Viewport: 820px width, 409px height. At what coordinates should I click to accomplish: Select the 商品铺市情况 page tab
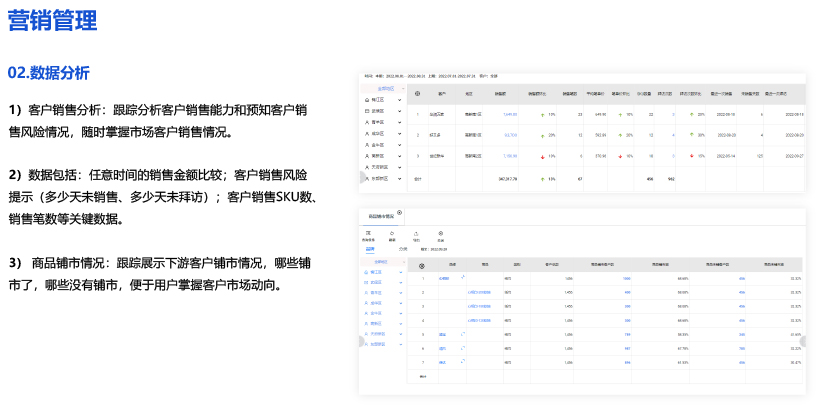[x=380, y=215]
